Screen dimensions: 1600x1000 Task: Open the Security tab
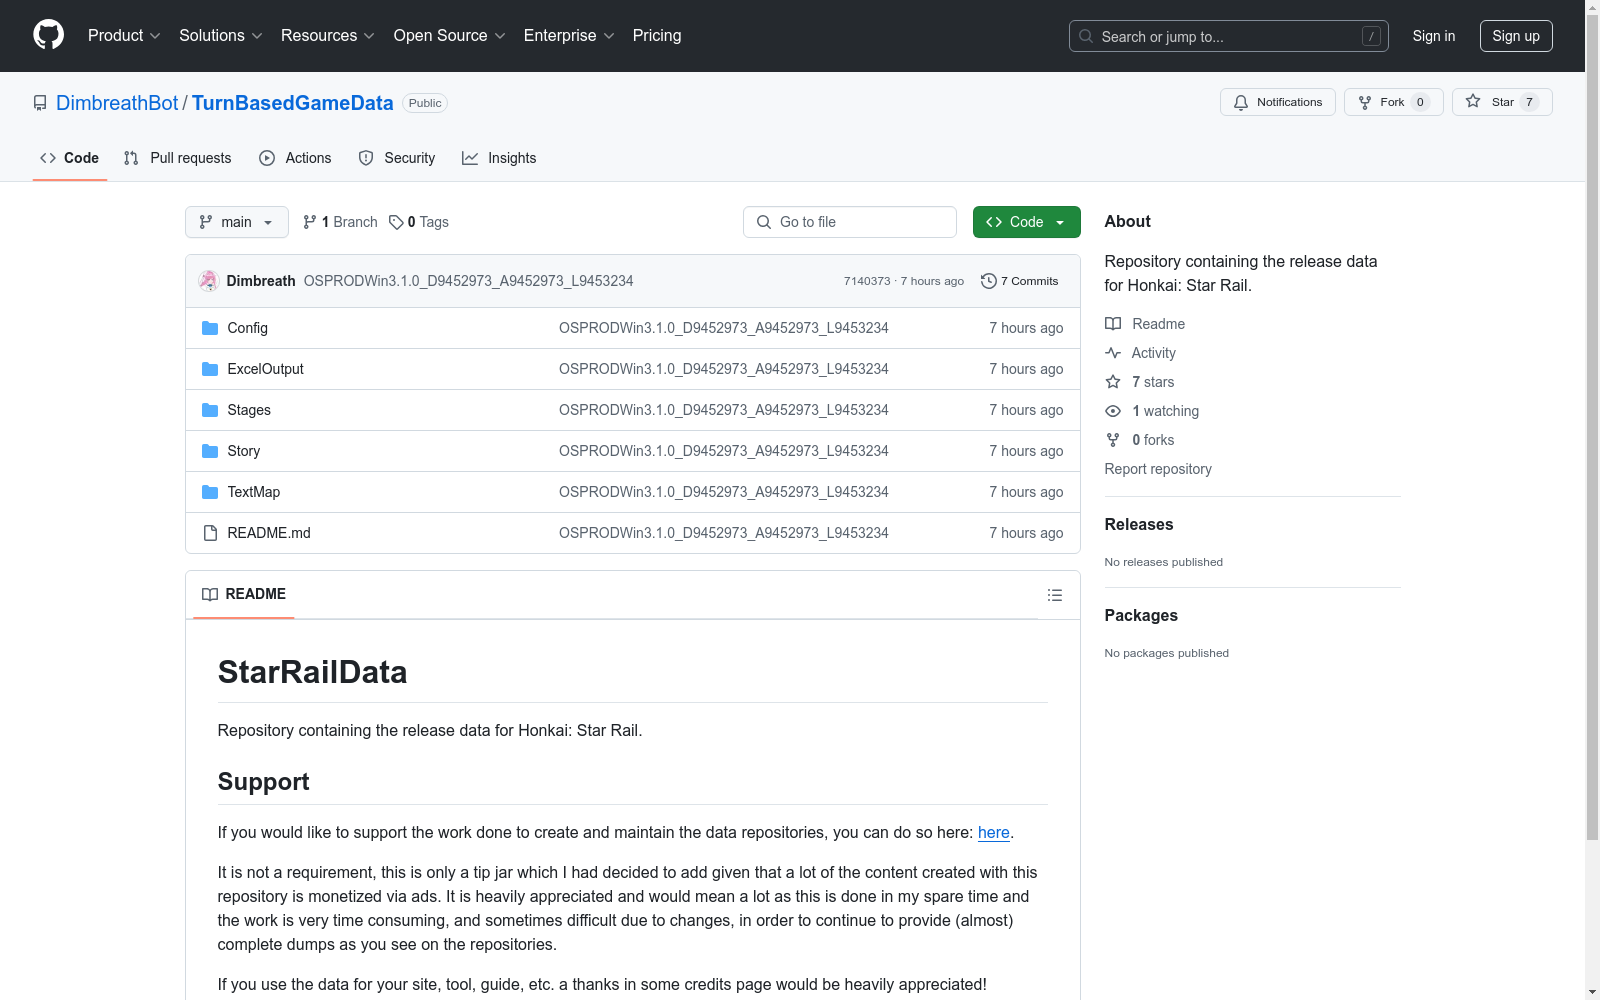pos(397,158)
